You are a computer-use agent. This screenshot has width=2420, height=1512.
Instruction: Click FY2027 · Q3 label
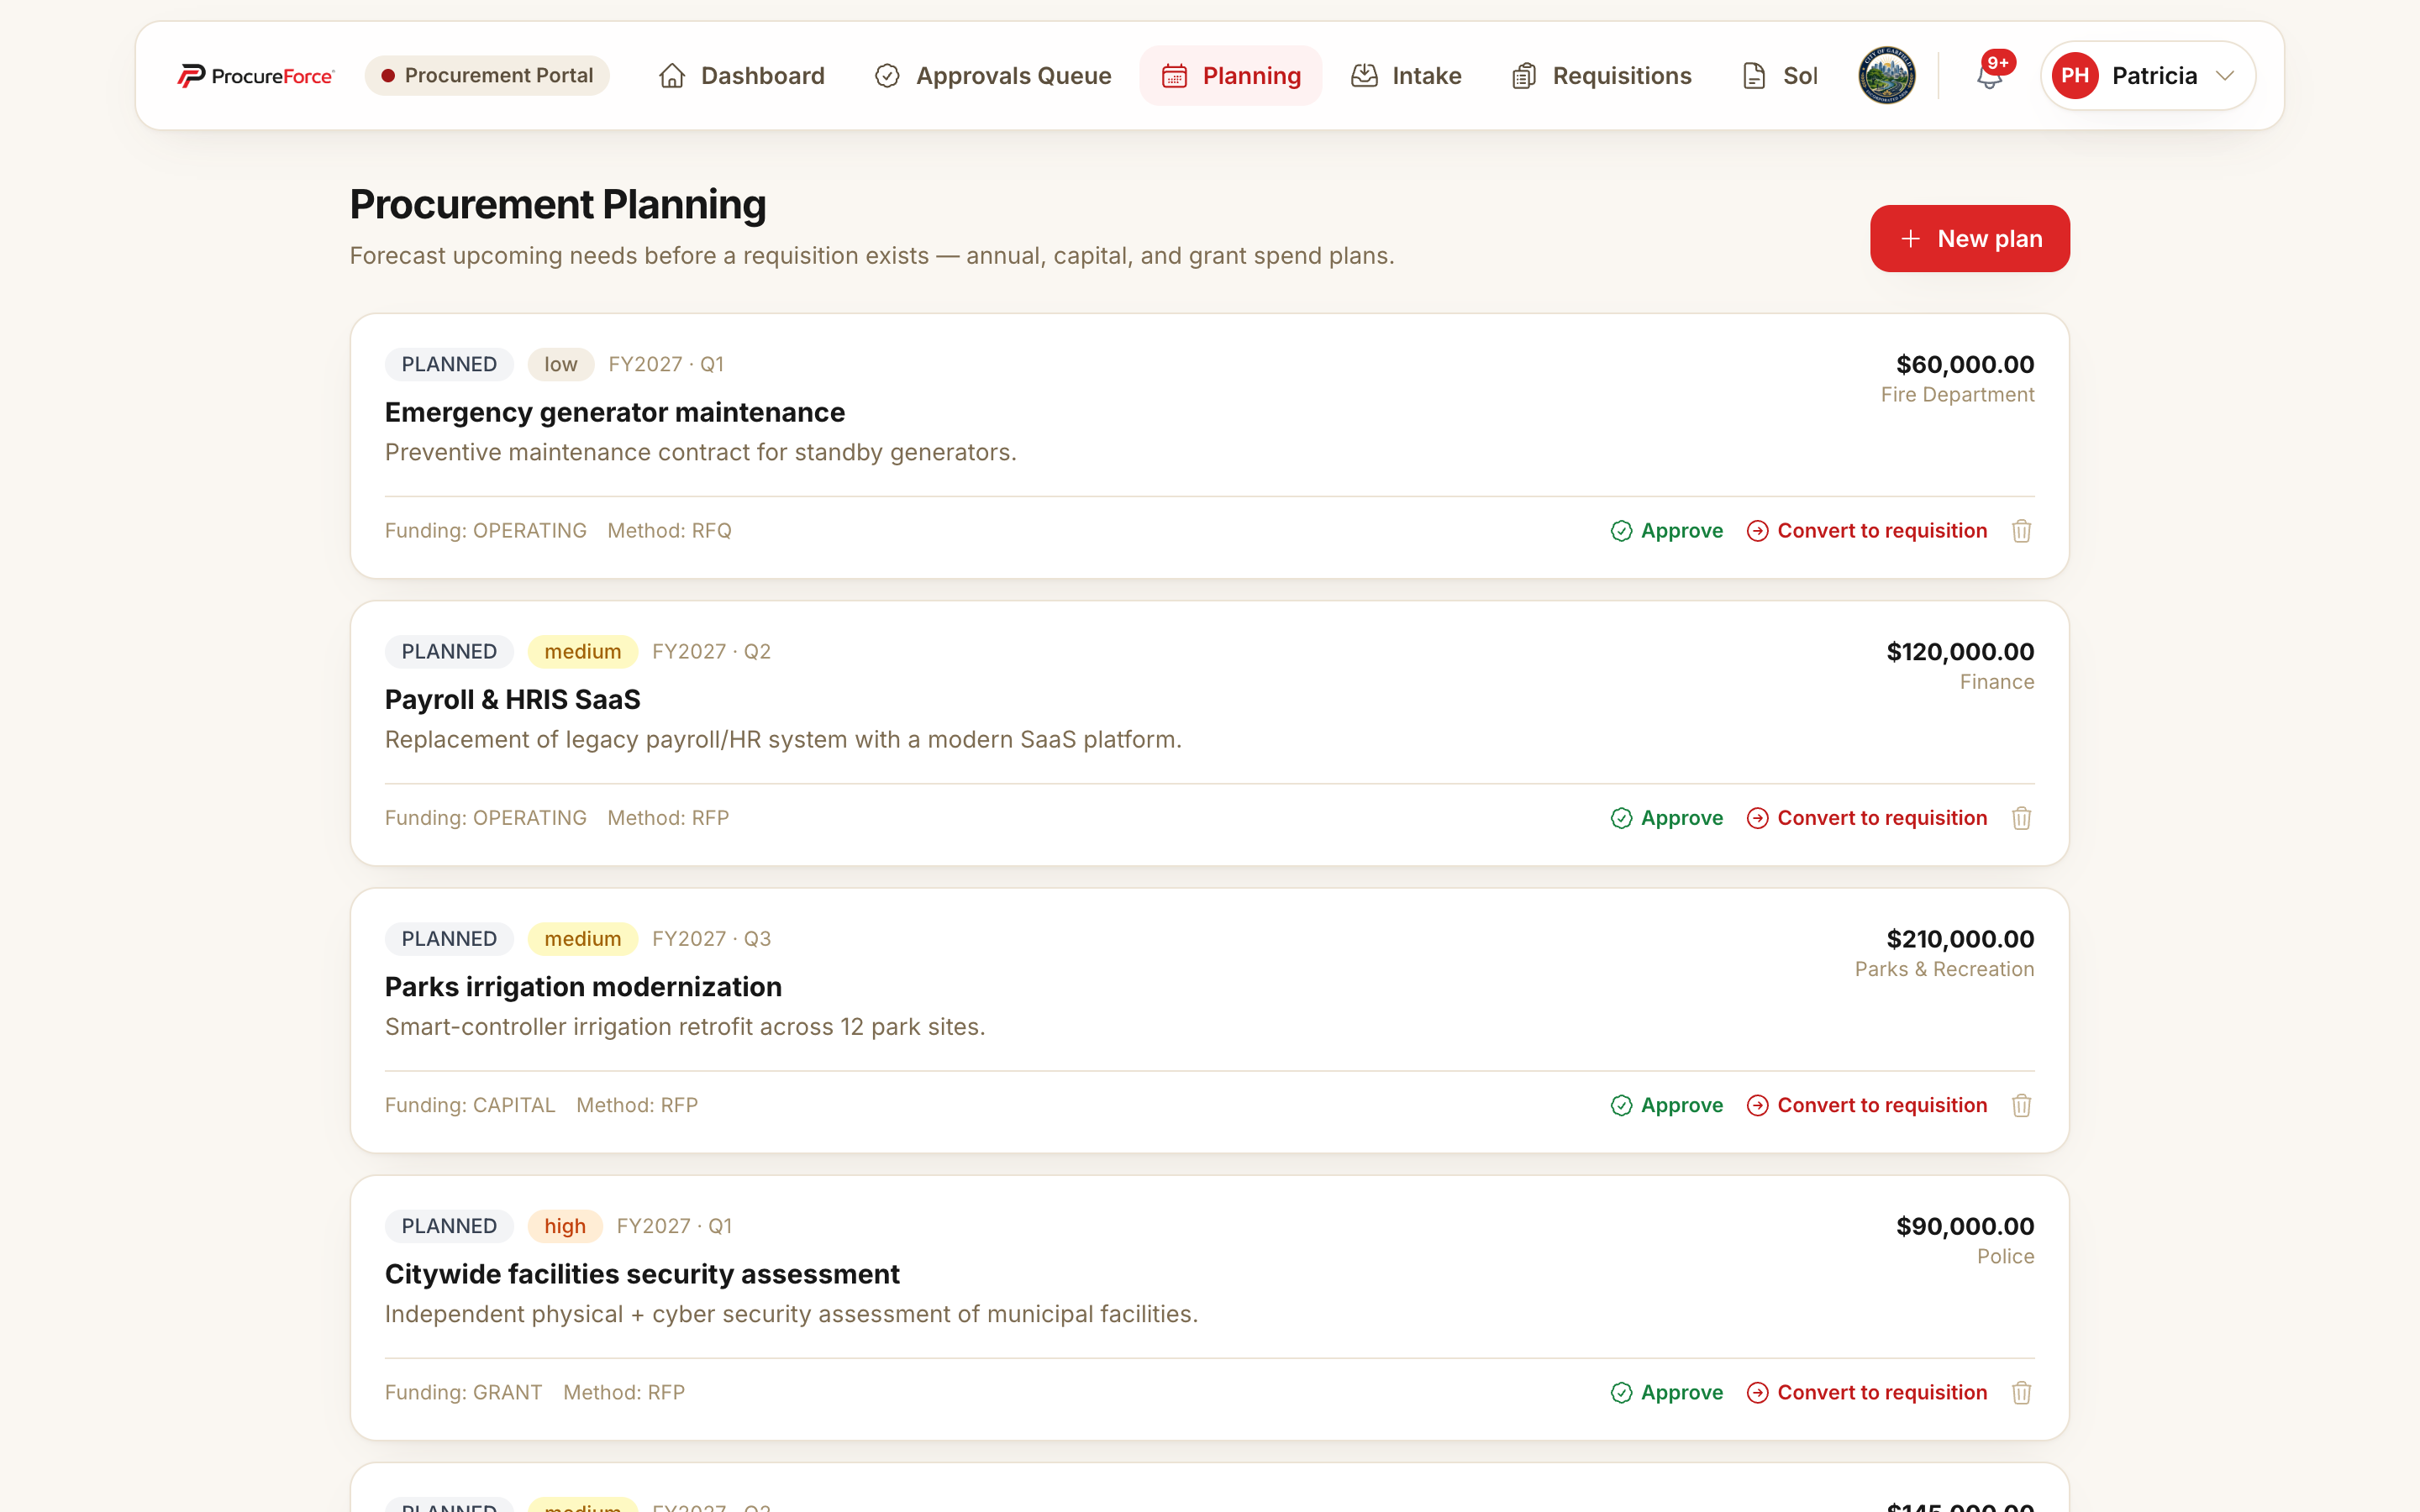[x=711, y=939]
